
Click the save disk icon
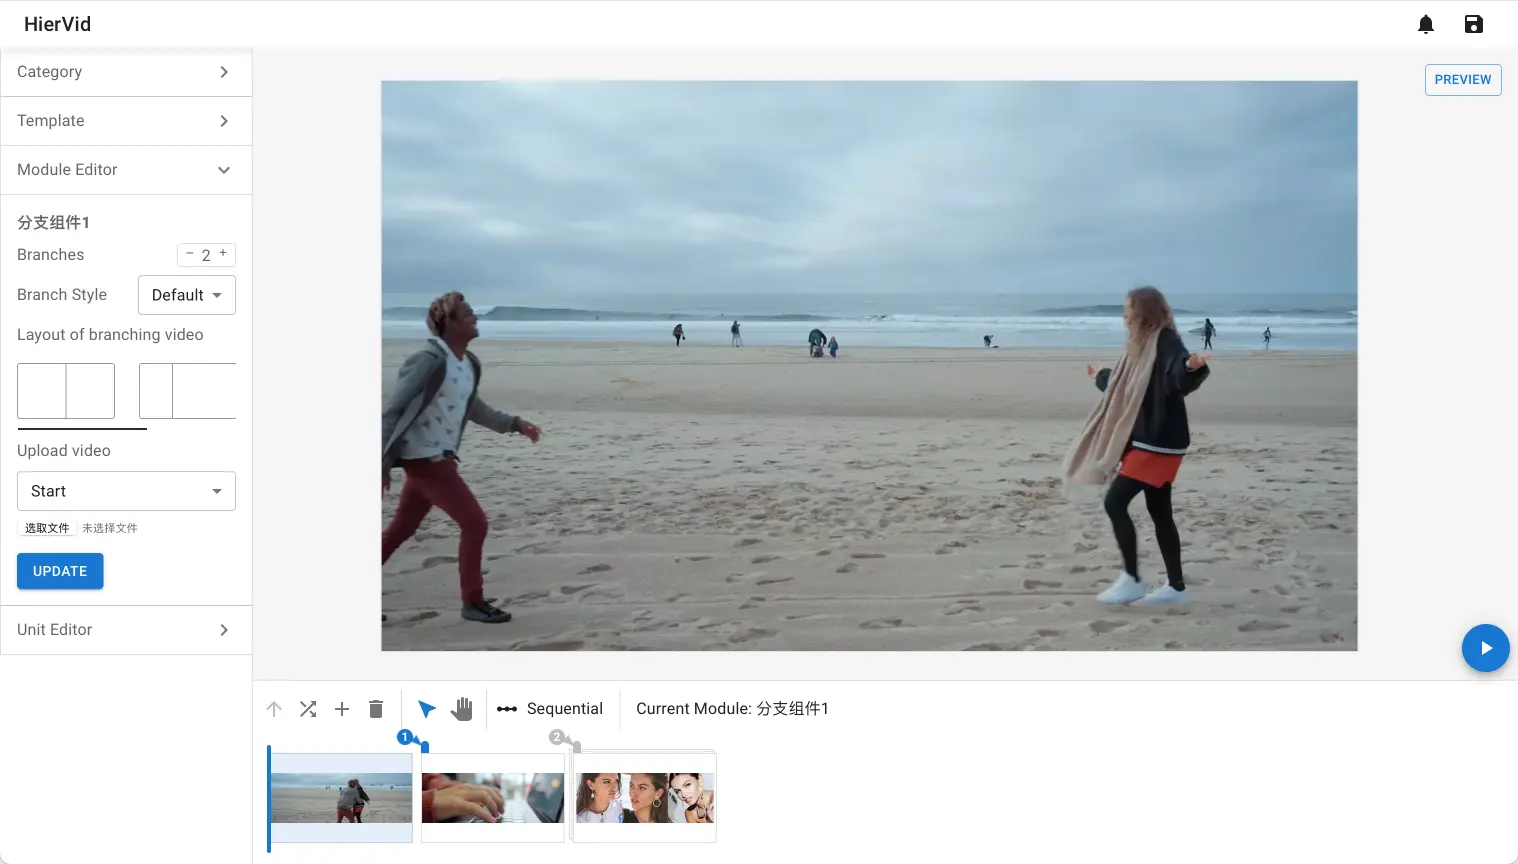point(1473,24)
